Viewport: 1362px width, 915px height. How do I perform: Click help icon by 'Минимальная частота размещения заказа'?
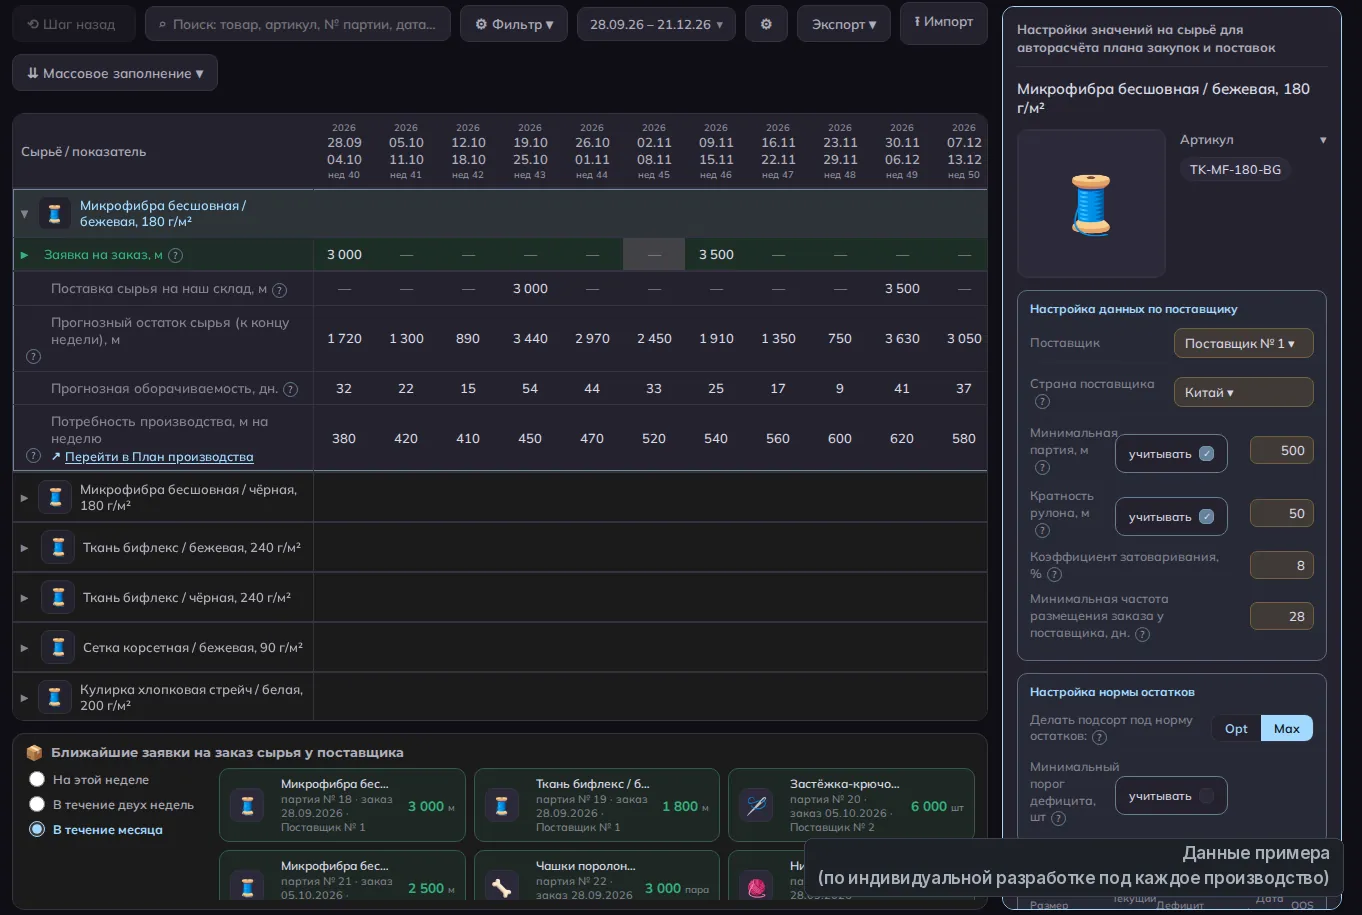point(1142,634)
